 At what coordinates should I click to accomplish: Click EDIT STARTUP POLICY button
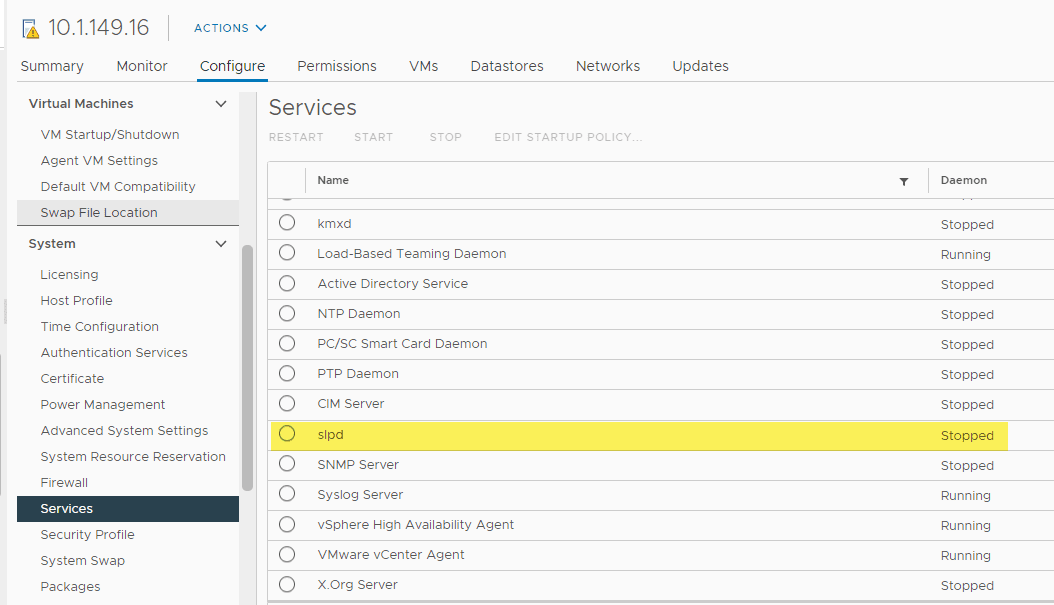click(568, 137)
